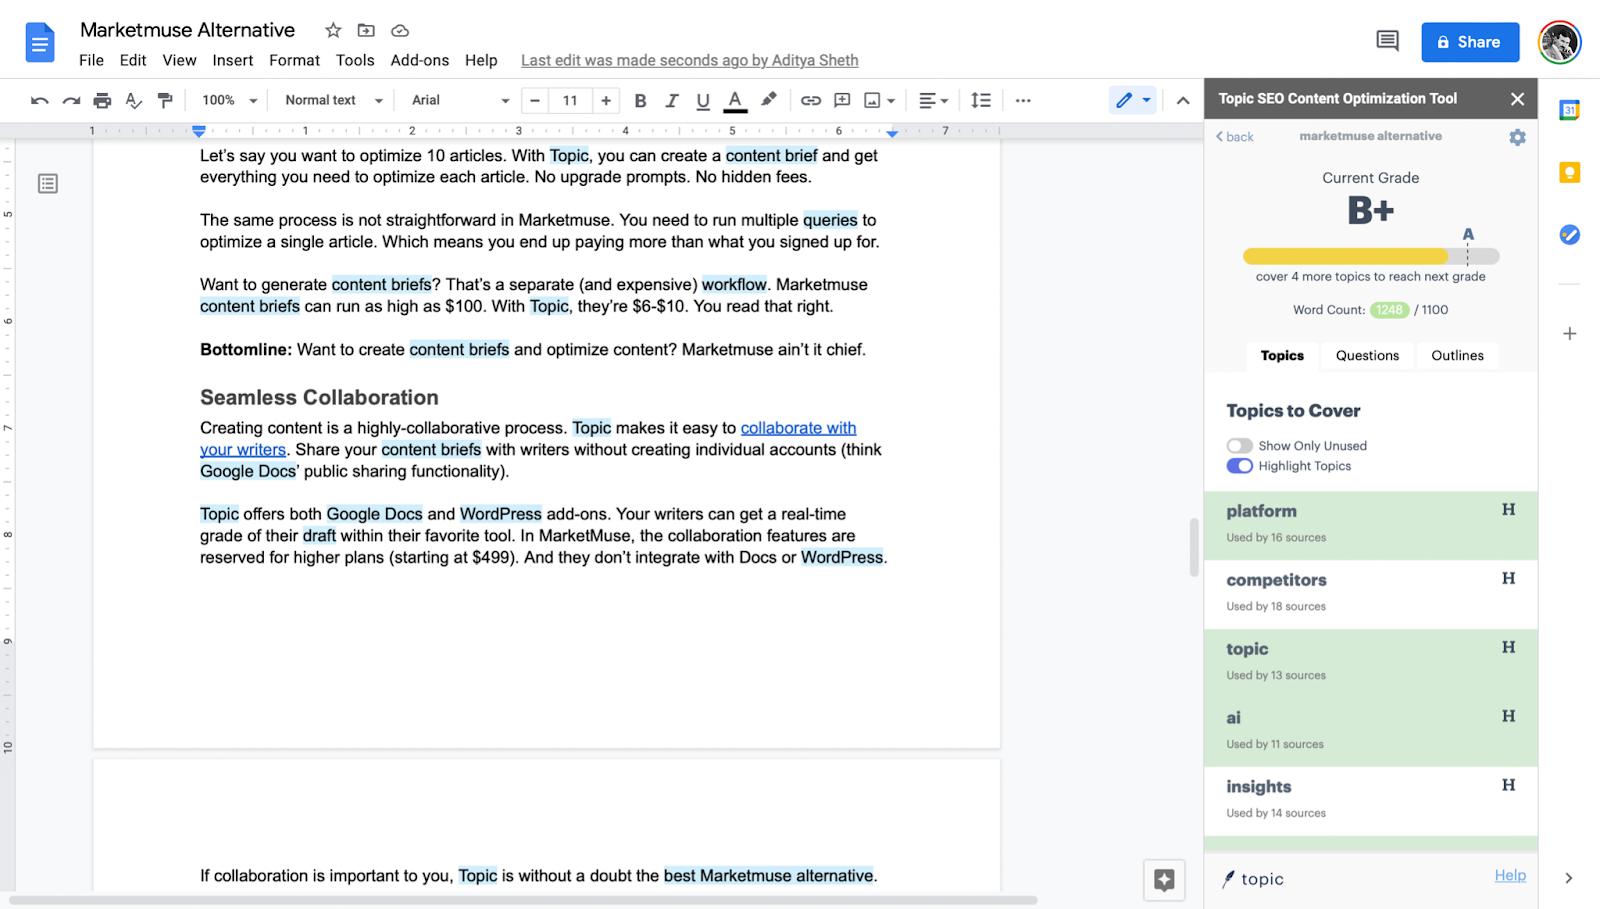Open the File menu

[x=91, y=60]
